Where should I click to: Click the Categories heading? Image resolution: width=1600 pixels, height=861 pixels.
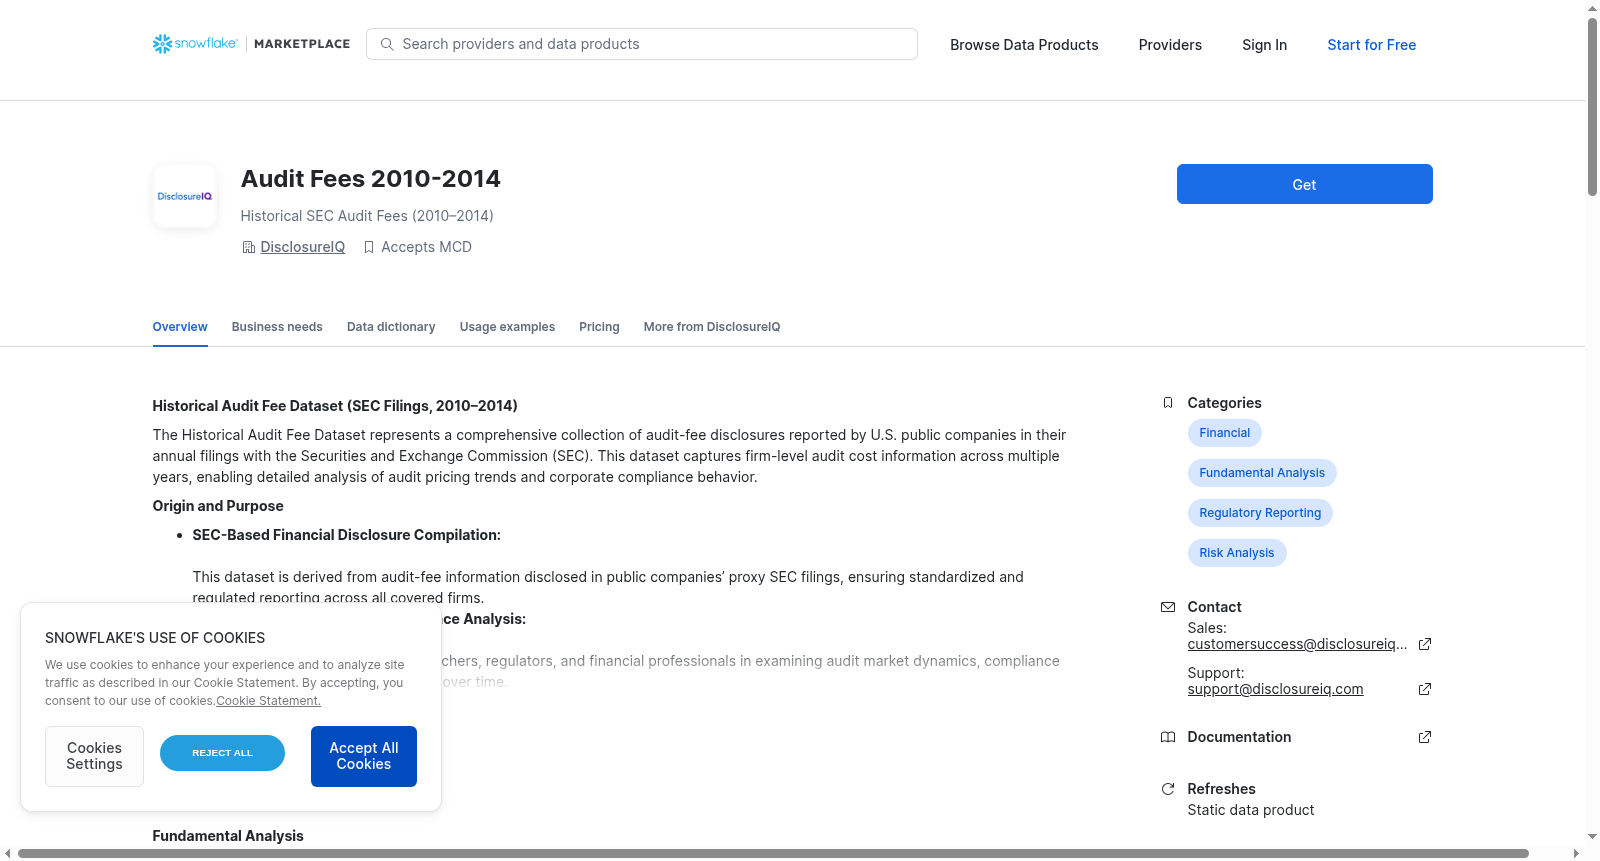coord(1225,403)
